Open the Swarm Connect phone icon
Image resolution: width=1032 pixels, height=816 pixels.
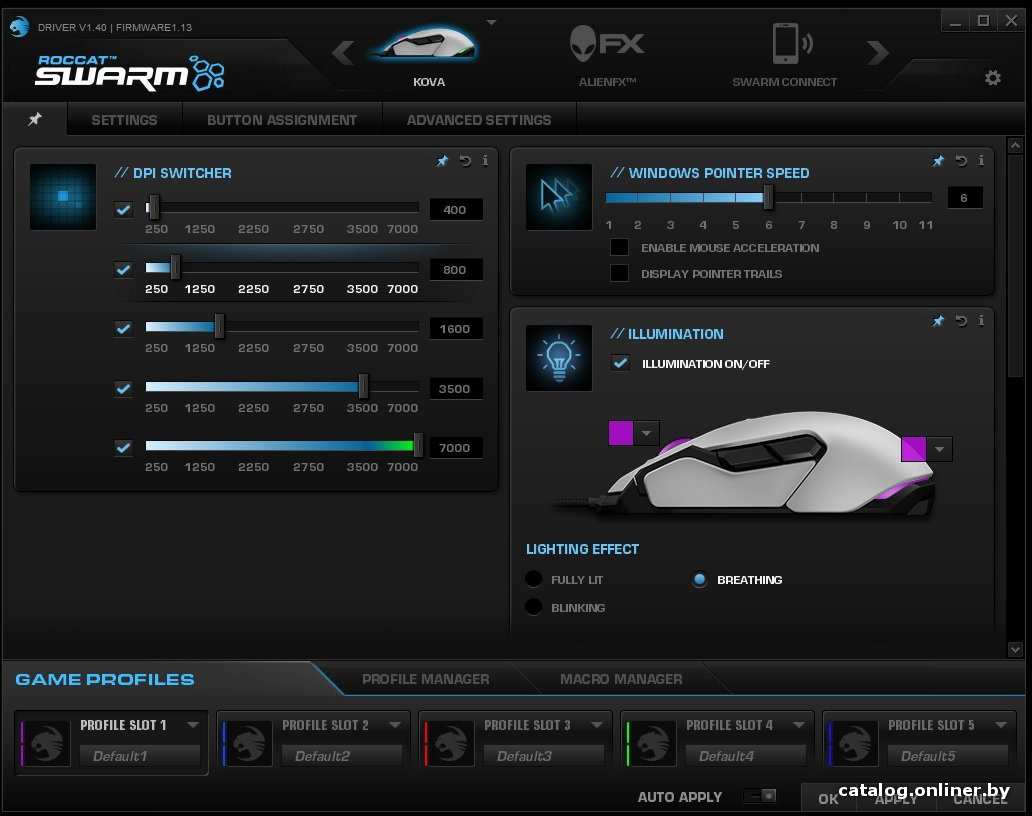click(792, 43)
